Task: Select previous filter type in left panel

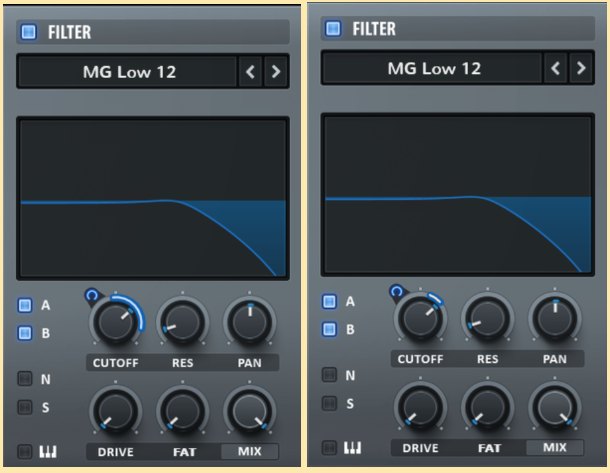Action: tap(250, 72)
